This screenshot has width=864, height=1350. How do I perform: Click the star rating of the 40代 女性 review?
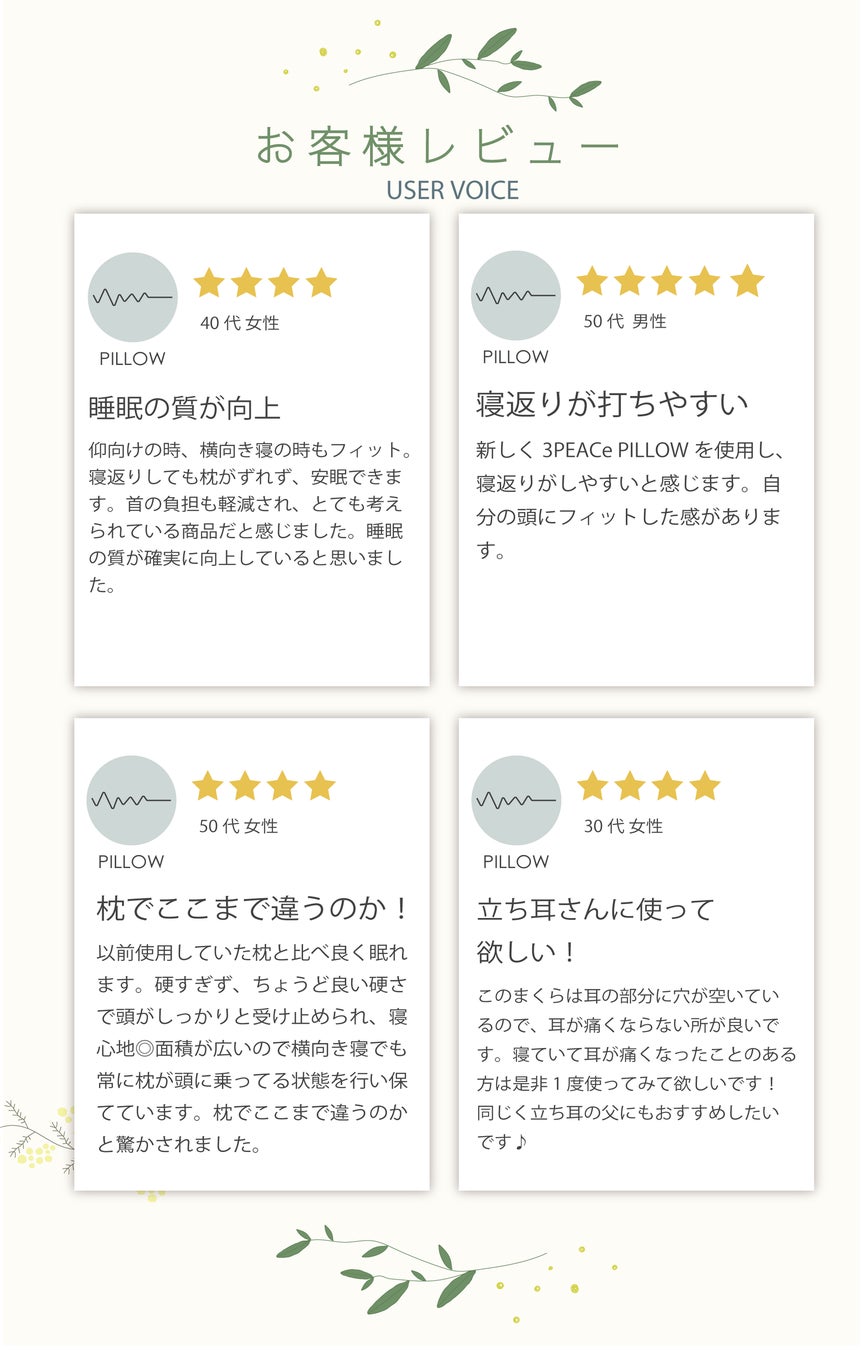point(265,283)
